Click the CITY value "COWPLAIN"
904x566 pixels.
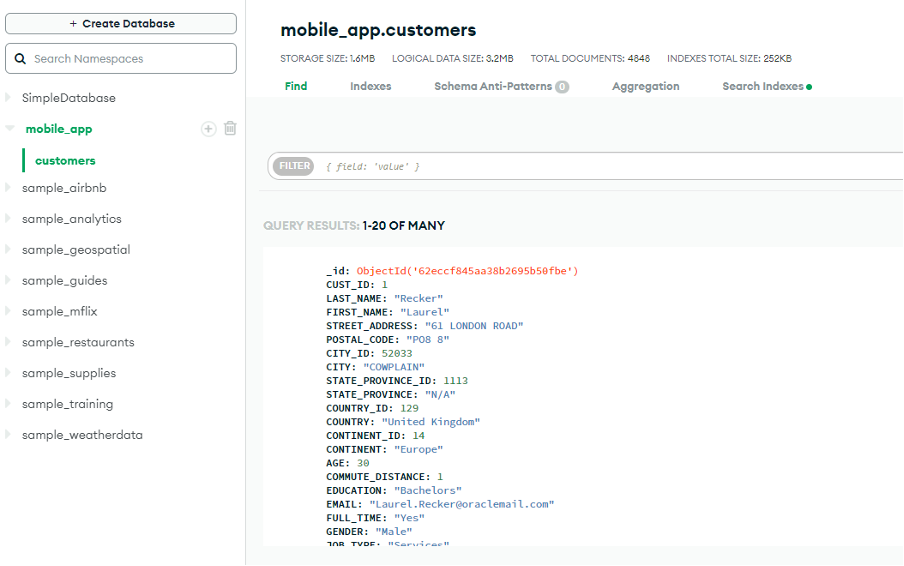click(x=394, y=367)
